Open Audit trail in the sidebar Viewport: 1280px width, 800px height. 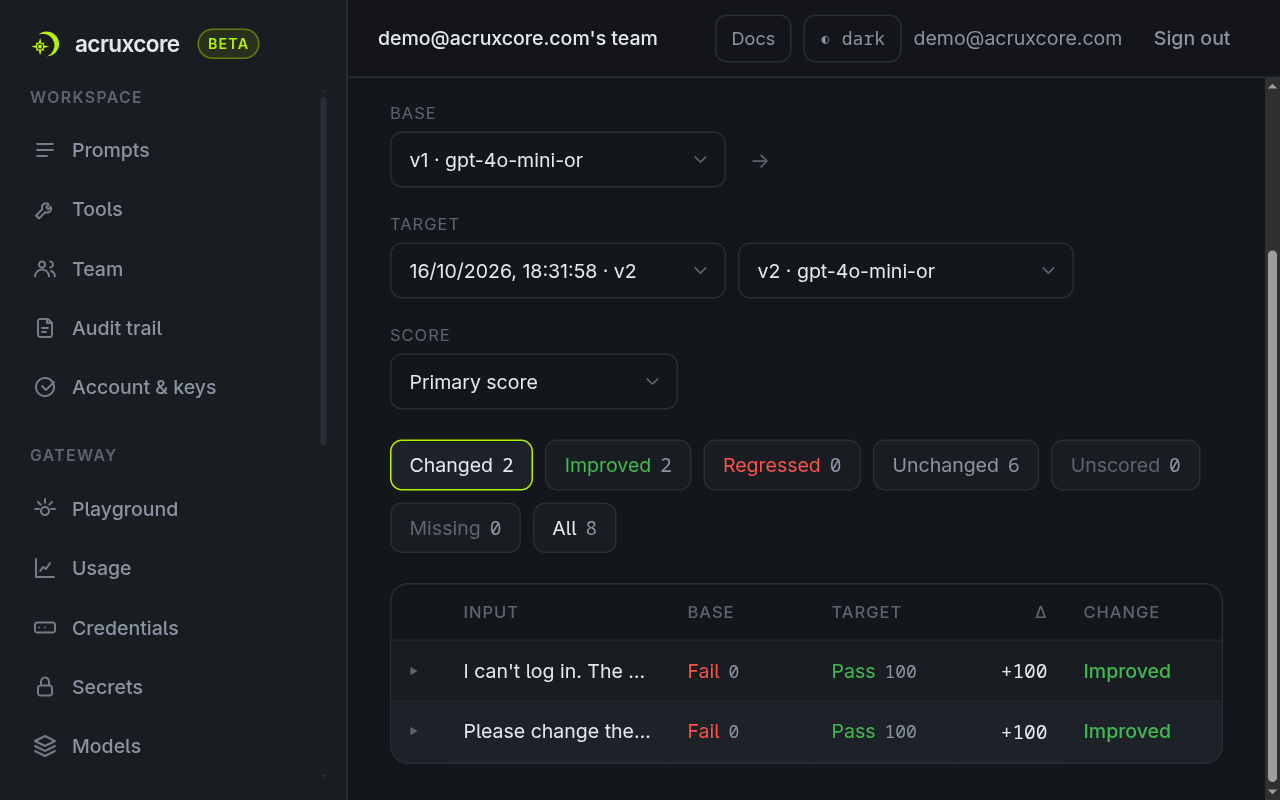(x=117, y=328)
